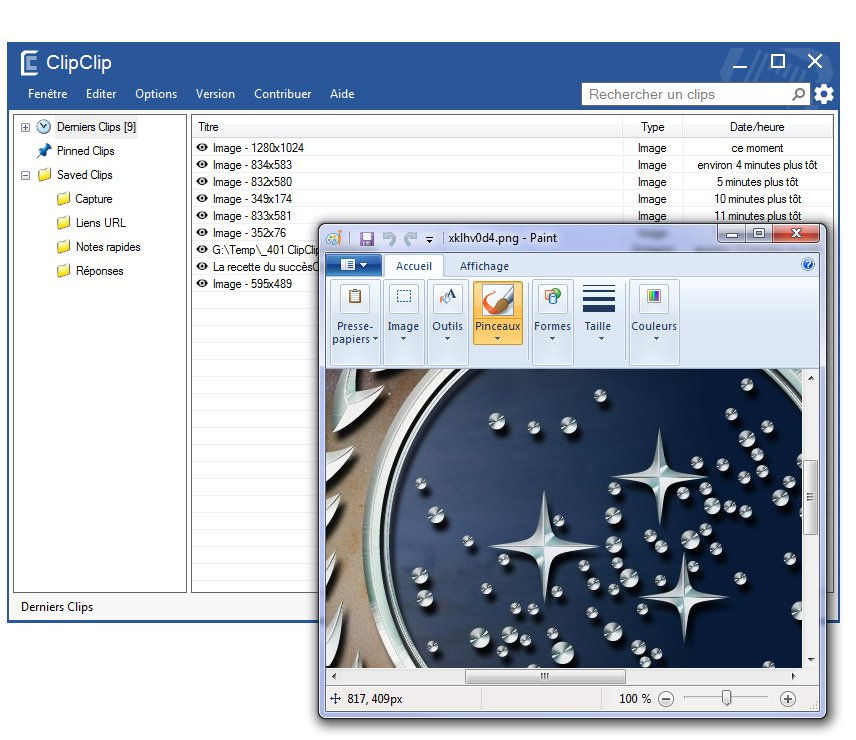The height and width of the screenshot is (740, 856).
Task: Toggle eye icon for Image - 352x76
Action: tap(202, 232)
